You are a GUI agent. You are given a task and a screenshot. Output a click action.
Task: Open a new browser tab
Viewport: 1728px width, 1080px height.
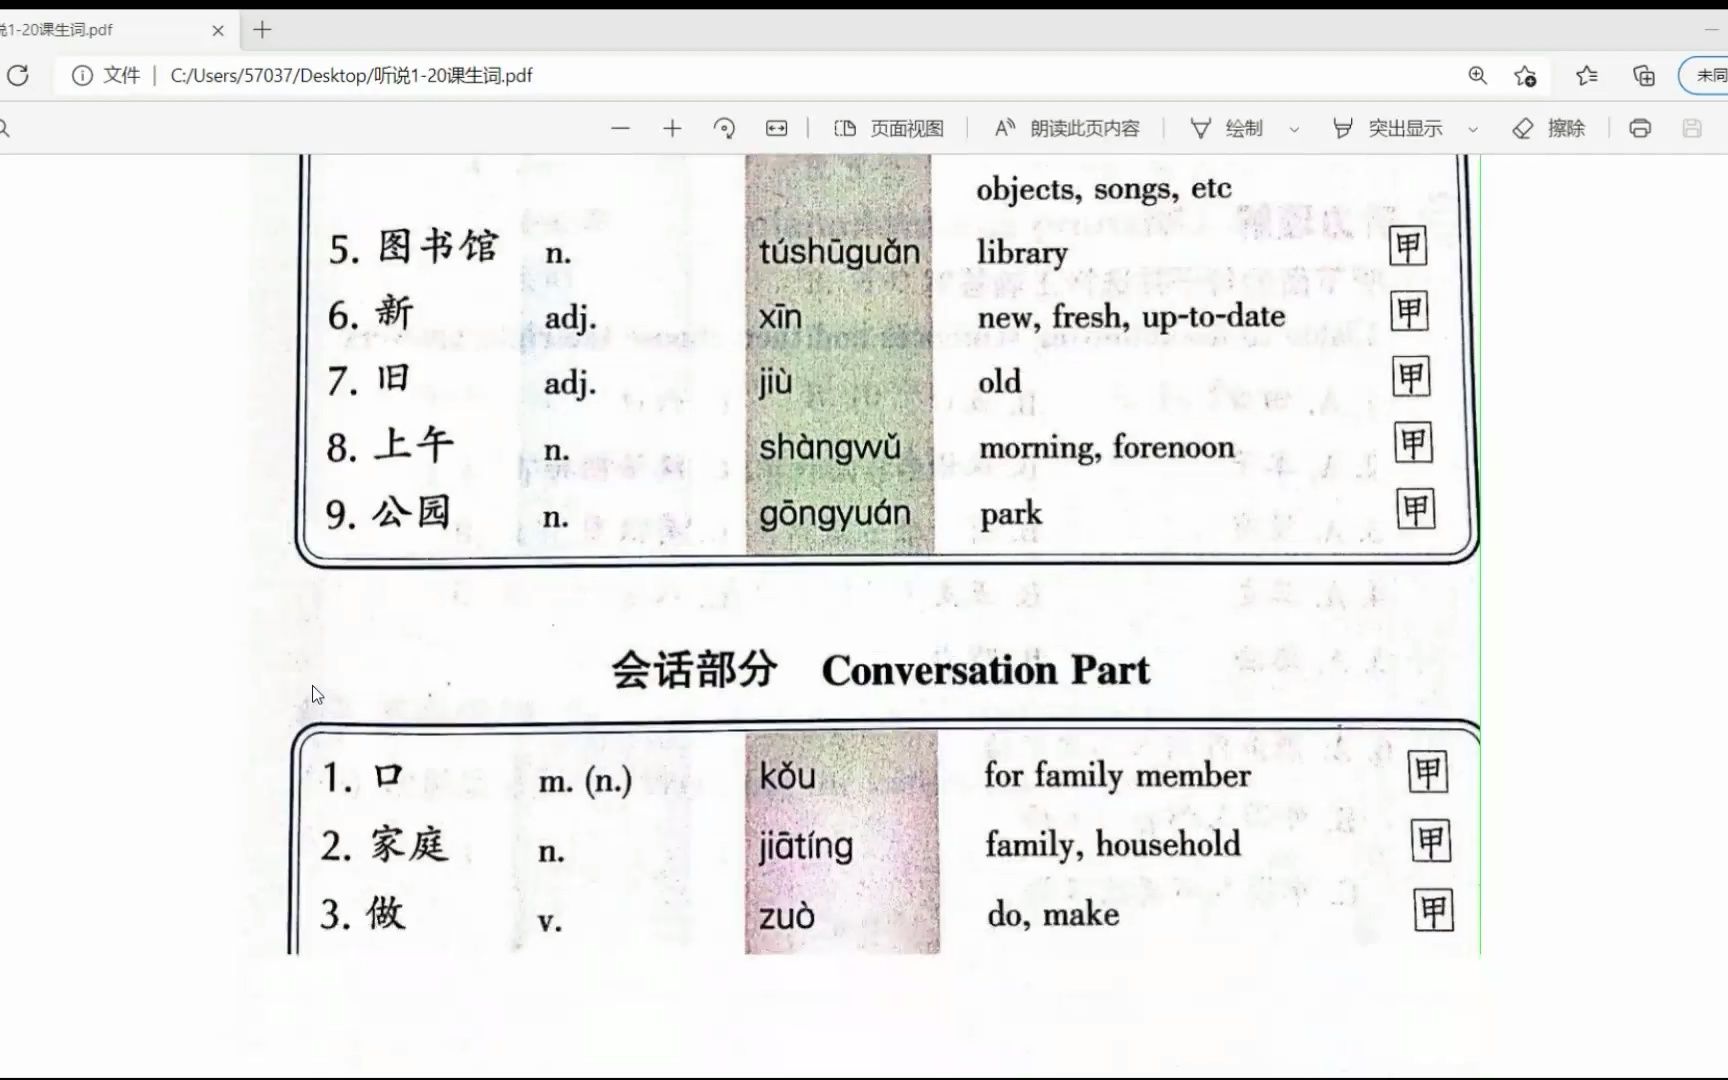coord(262,30)
